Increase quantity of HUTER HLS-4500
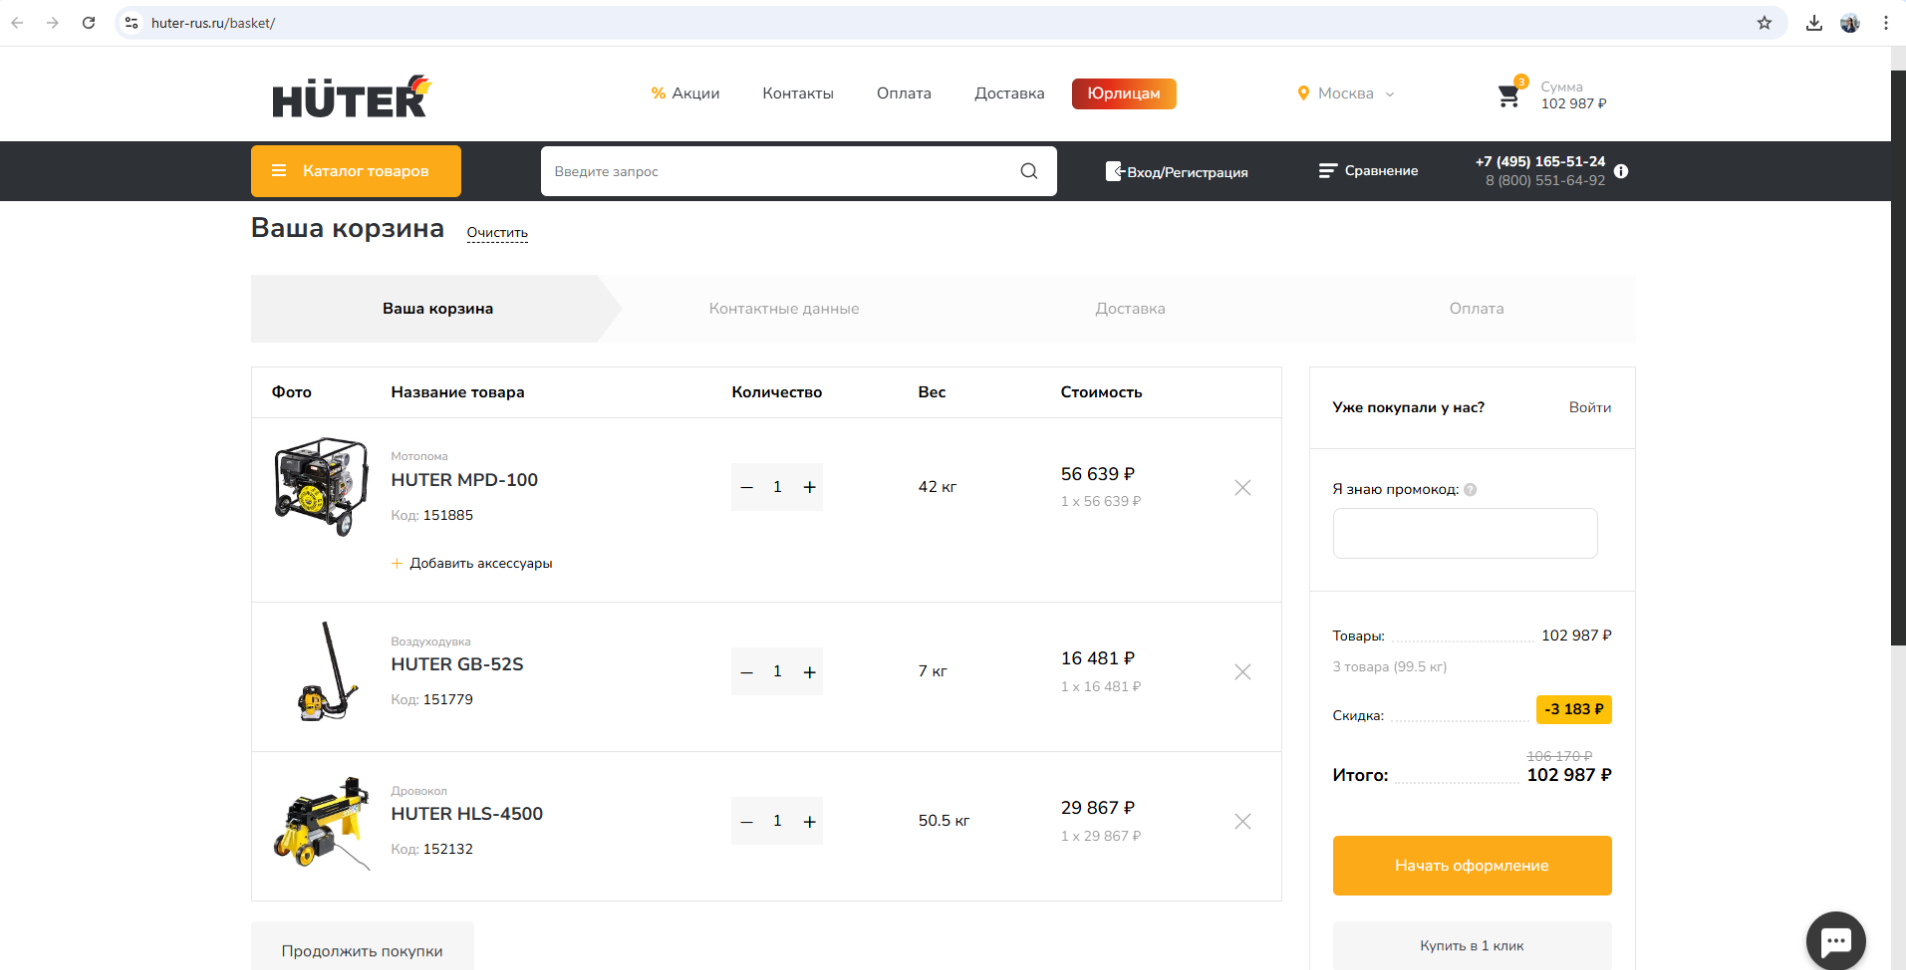 coord(809,821)
